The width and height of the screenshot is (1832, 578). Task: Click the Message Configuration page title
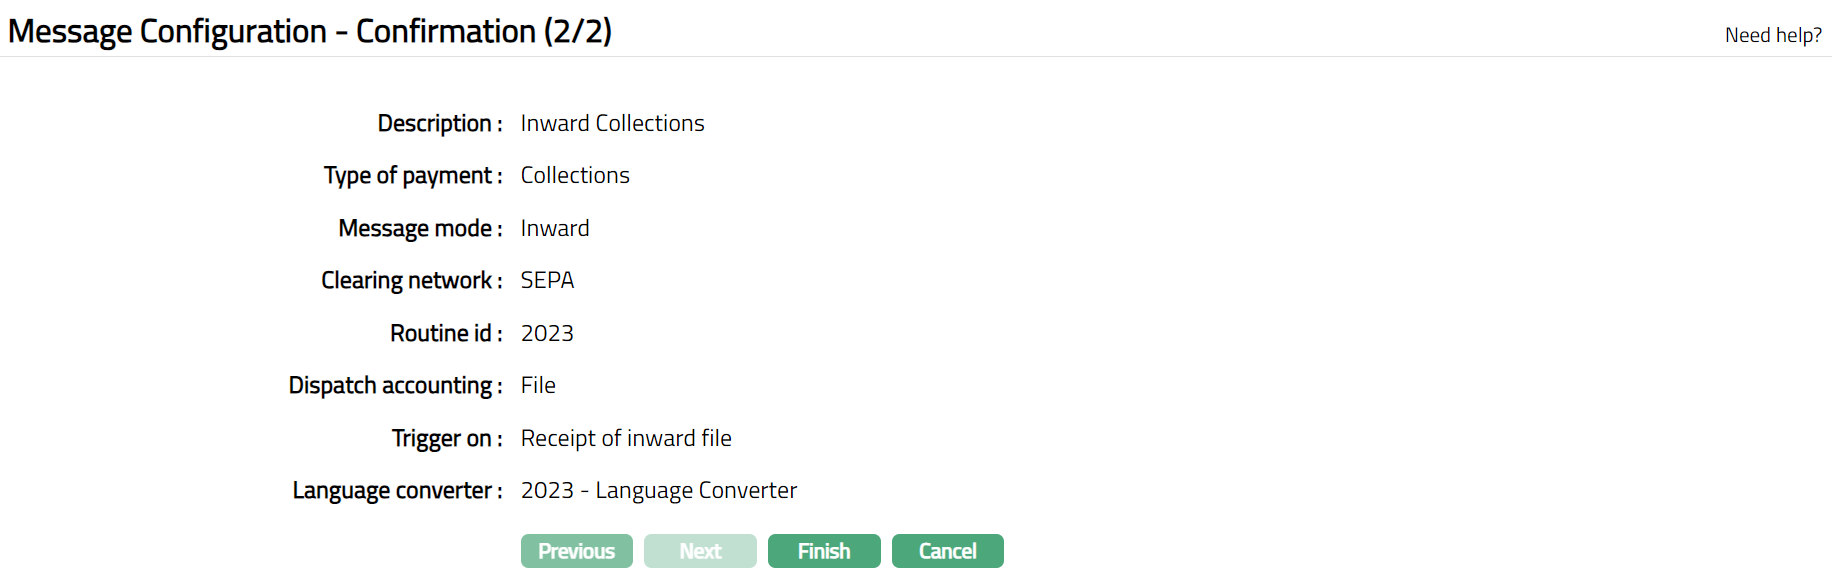pyautogui.click(x=310, y=31)
